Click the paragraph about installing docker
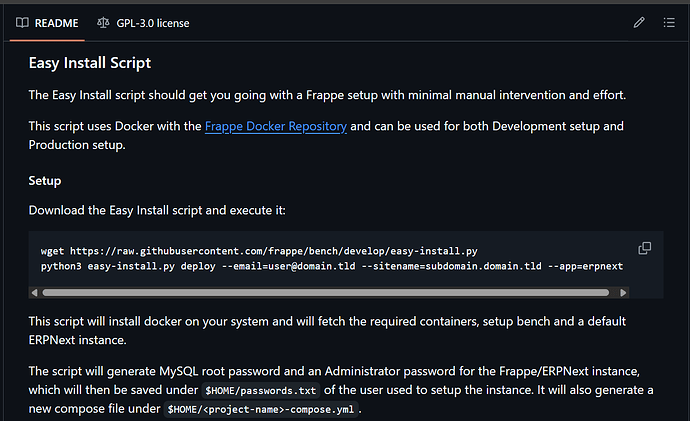This screenshot has height=421, width=690. tap(326, 330)
